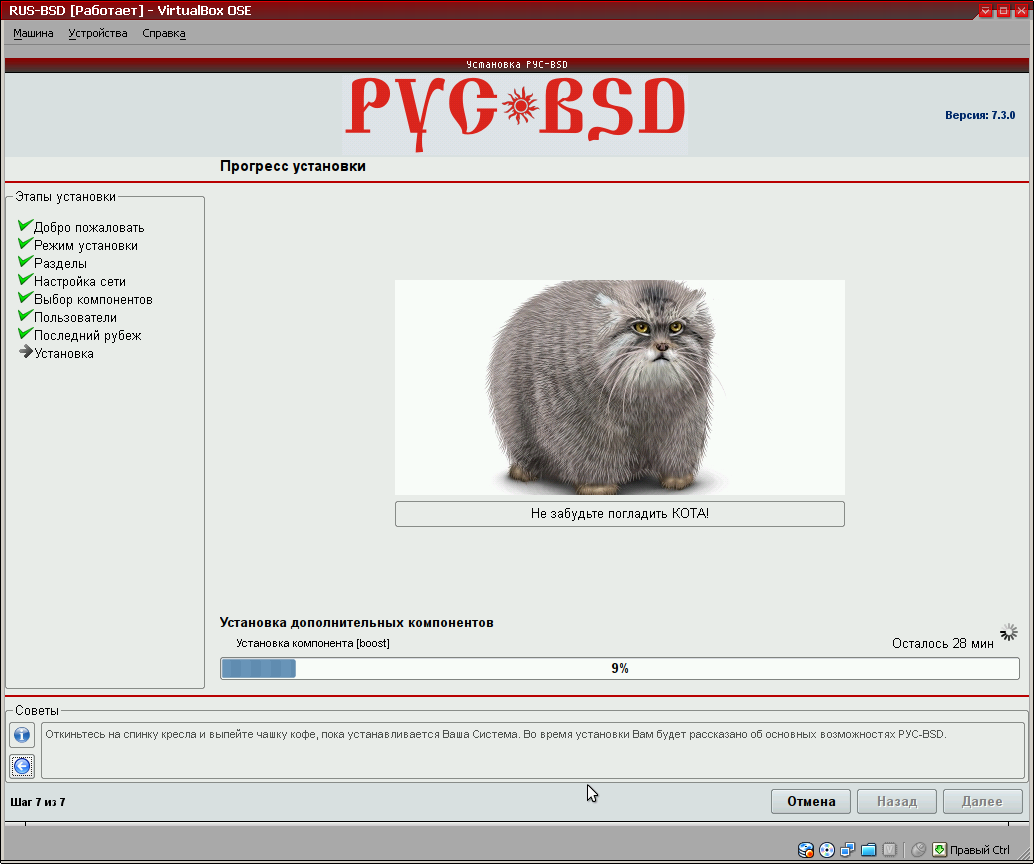The width and height of the screenshot is (1034, 864).
Task: Click the 9% installation progress bar
Action: click(x=620, y=668)
